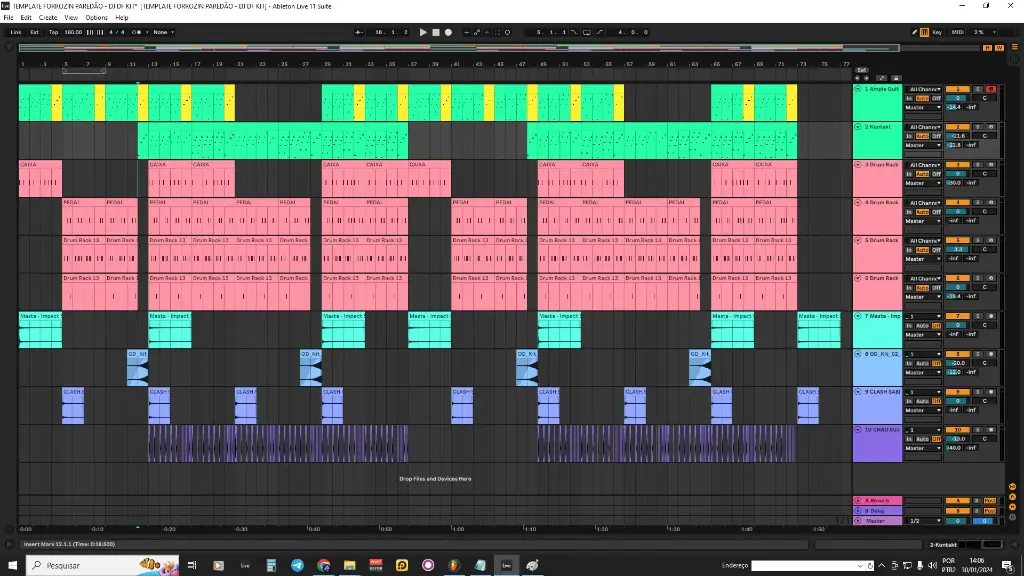
Task: Open the Windows Start menu
Action: coord(12,565)
